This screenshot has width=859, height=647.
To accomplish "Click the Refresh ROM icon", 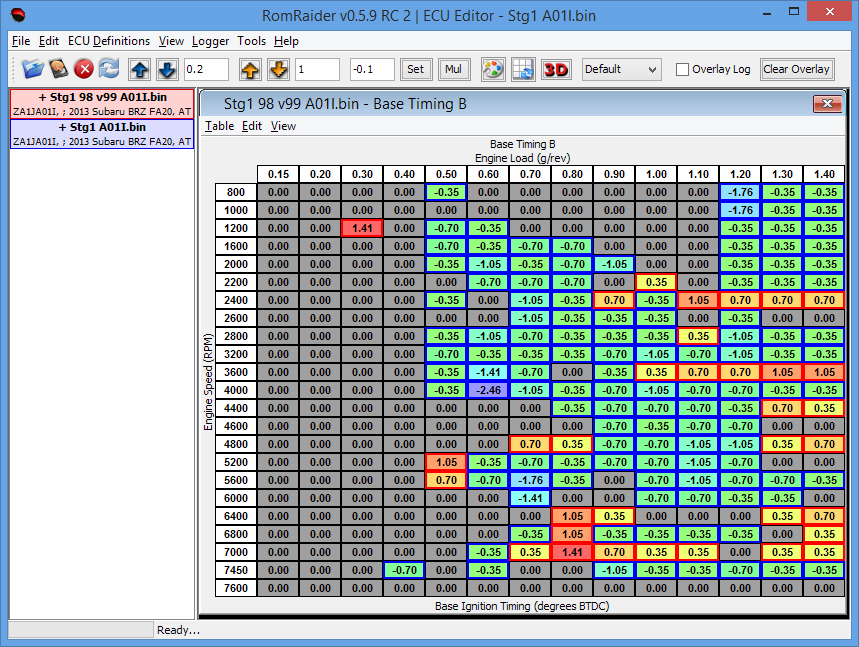I will pyautogui.click(x=109, y=69).
